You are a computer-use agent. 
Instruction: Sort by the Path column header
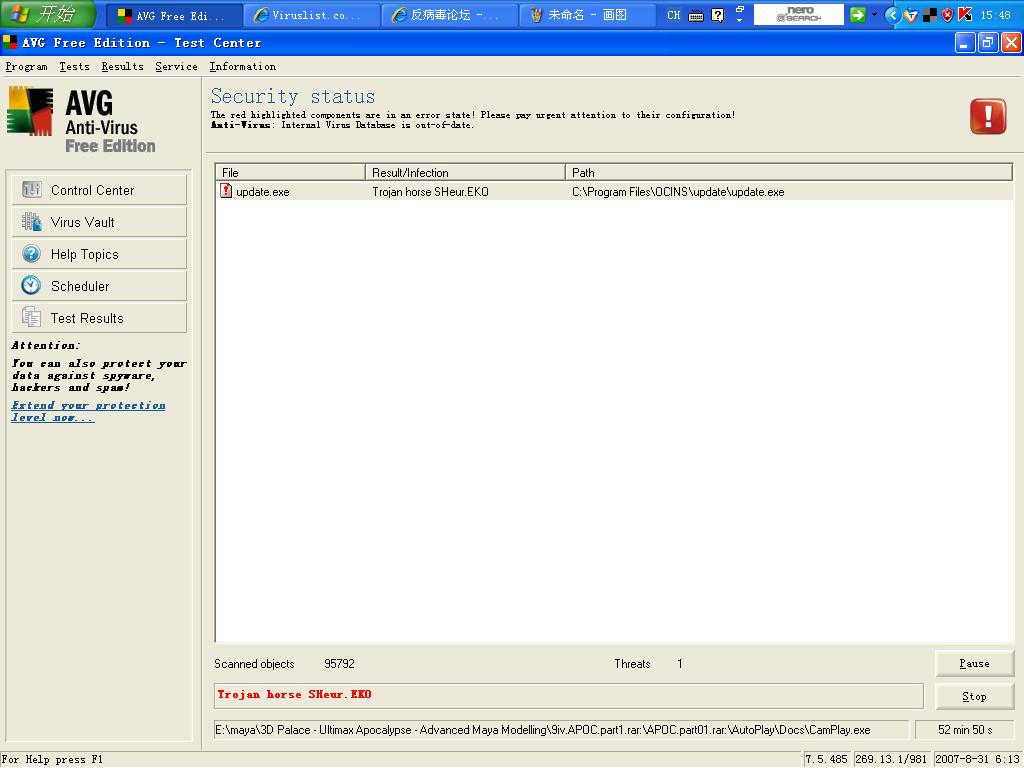click(x=789, y=172)
